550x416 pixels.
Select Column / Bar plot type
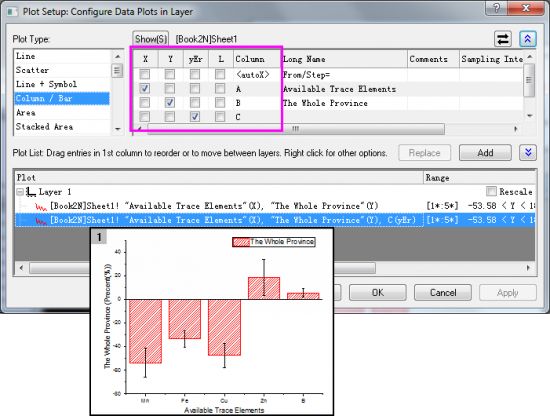[x=62, y=98]
